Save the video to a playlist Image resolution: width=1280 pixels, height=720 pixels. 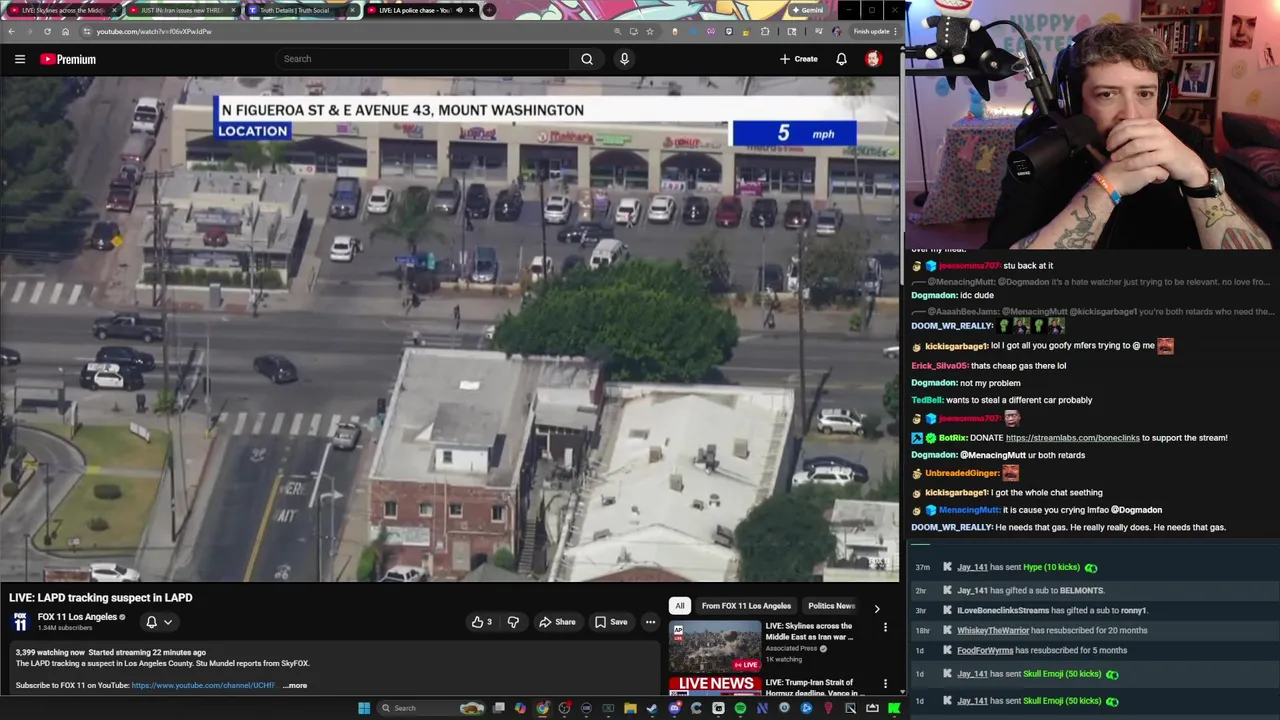coord(611,622)
